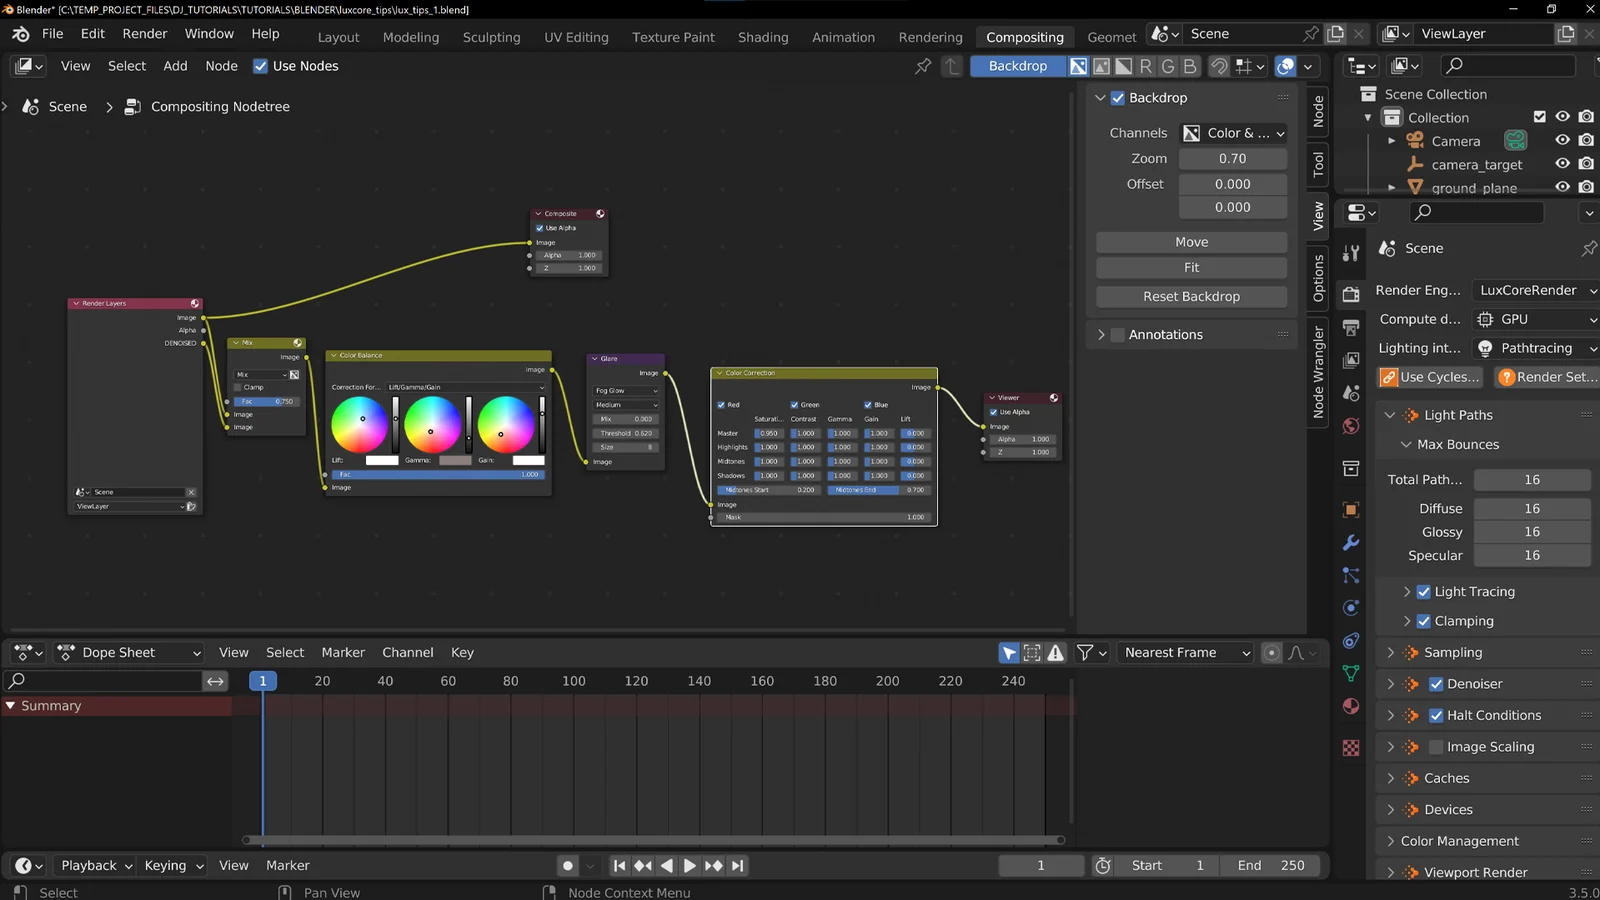The width and height of the screenshot is (1600, 900).
Task: Toggle overlays in the node editor header
Action: (1285, 66)
